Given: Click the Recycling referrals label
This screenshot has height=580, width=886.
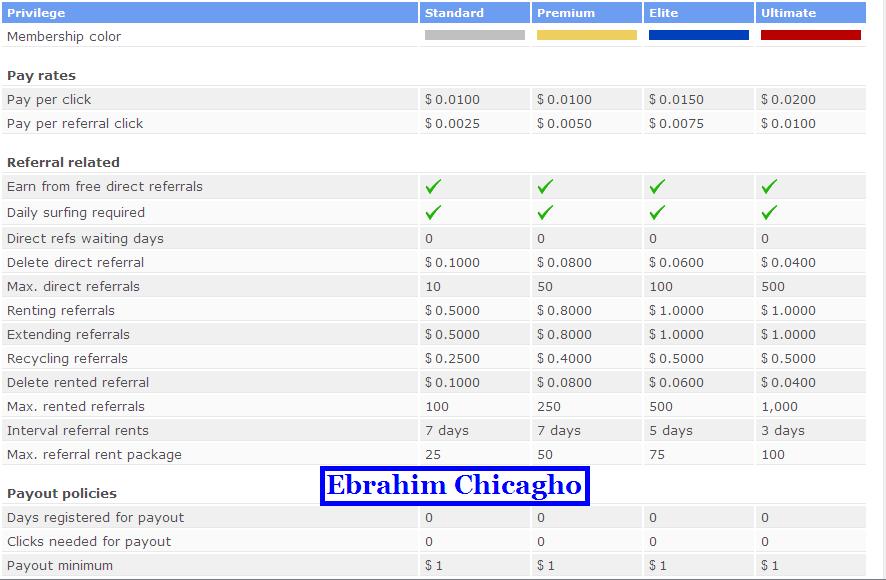Looking at the screenshot, I should [x=67, y=359].
